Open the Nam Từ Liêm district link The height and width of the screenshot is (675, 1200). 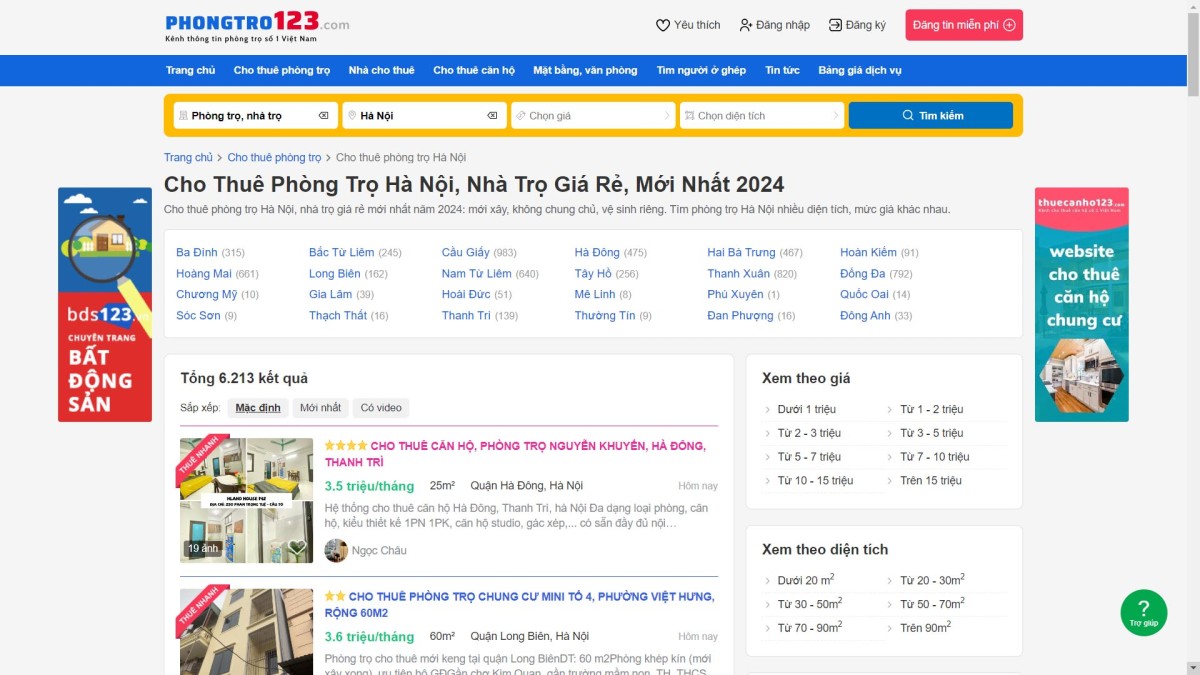(477, 274)
